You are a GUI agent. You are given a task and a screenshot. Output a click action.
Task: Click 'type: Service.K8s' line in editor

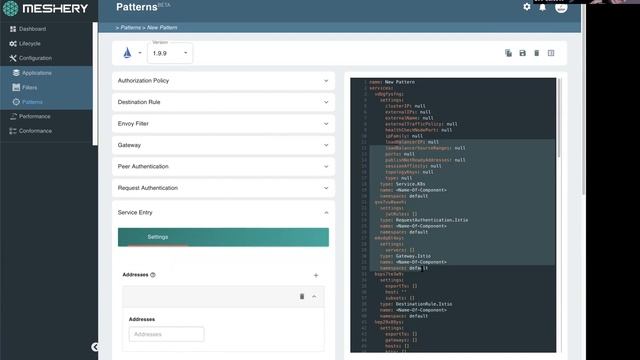[402, 184]
